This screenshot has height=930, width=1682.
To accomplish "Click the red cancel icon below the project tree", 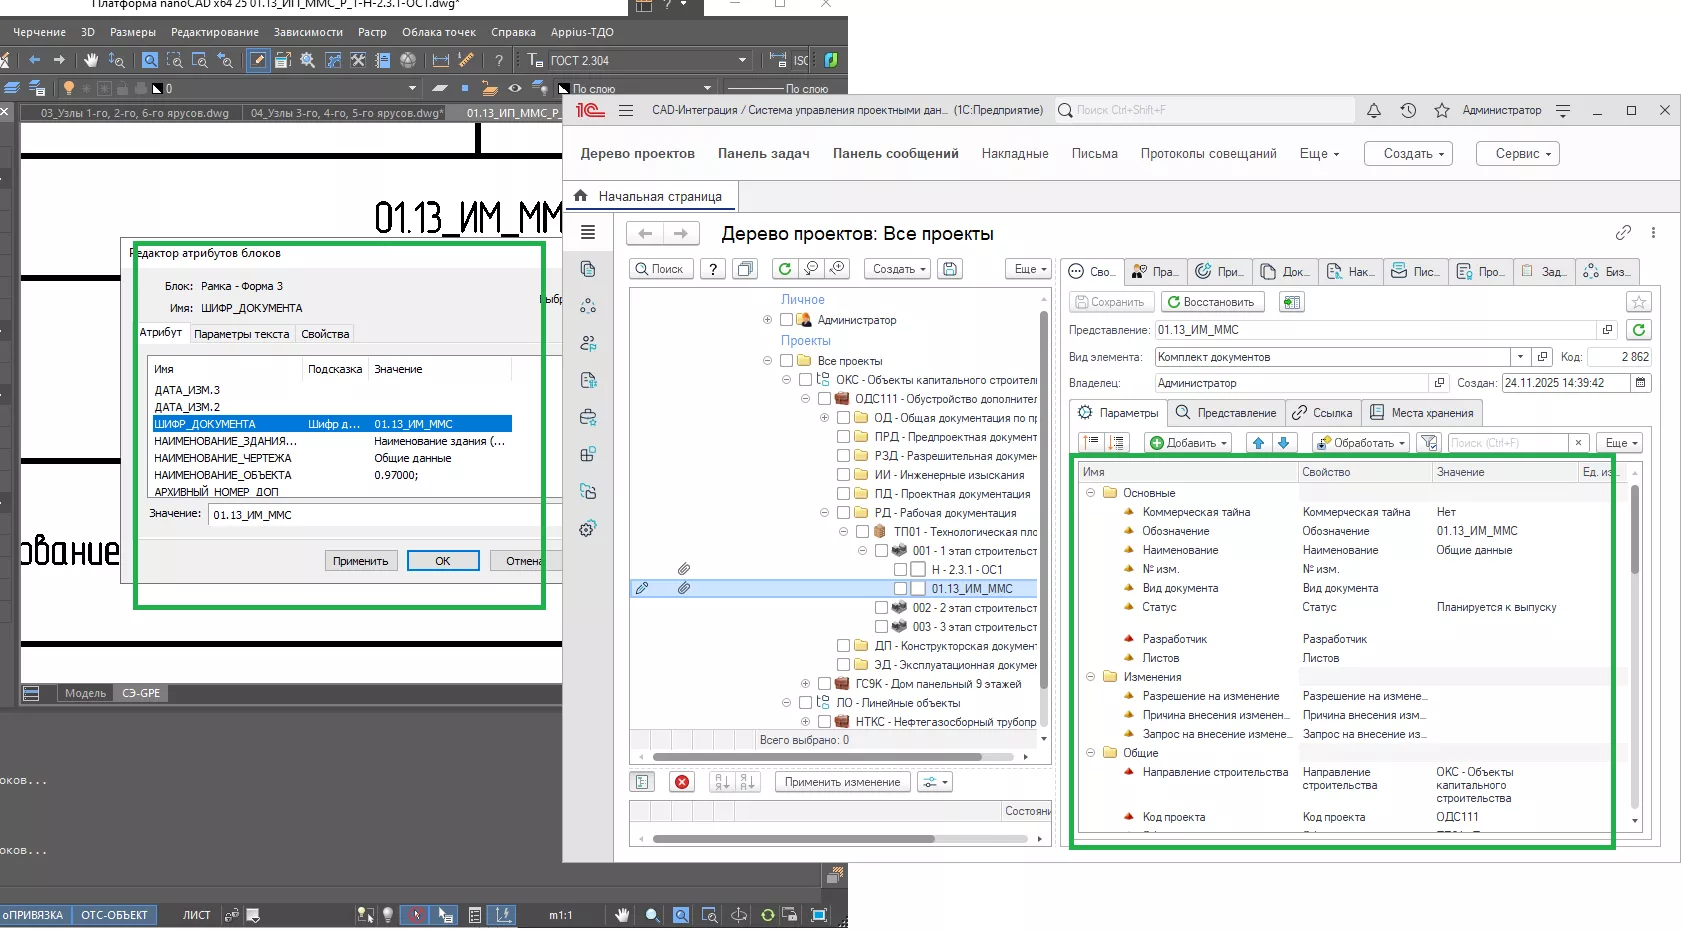I will 682,782.
